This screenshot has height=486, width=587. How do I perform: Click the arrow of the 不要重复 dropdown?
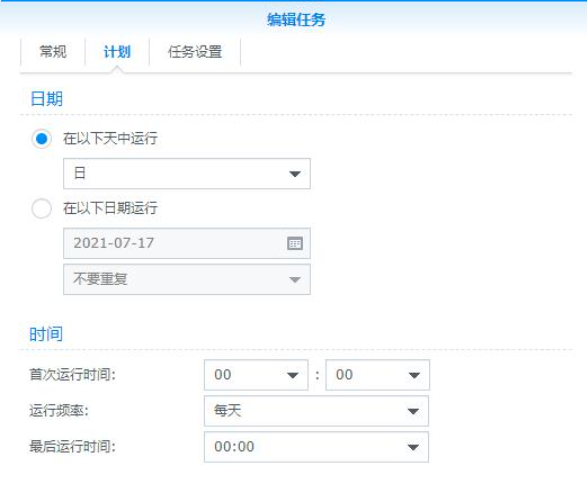click(295, 280)
